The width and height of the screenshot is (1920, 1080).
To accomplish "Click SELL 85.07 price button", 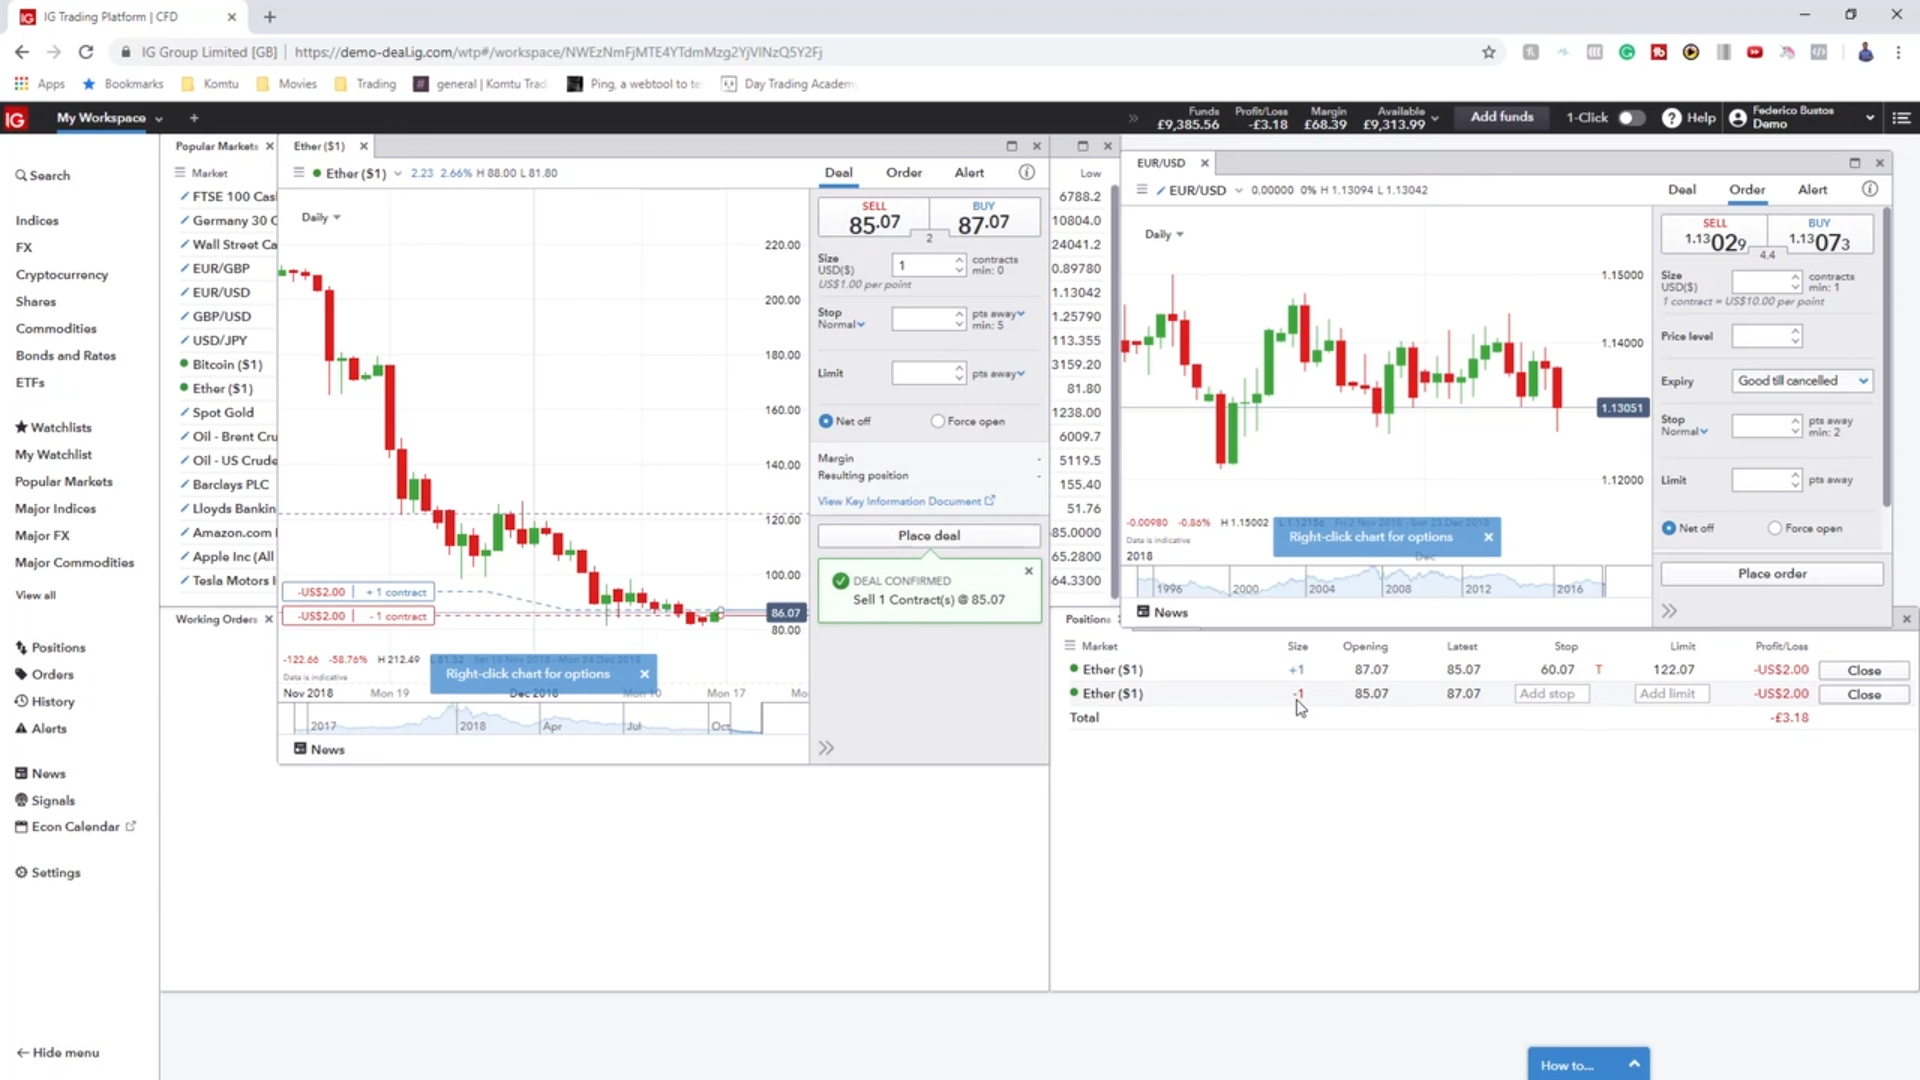I will pyautogui.click(x=874, y=217).
